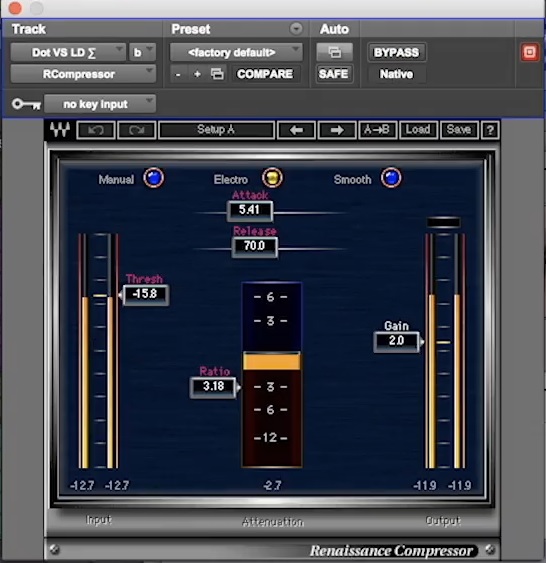Open the preset librarian copy icon
Screen dimensions: 546x563
[x=217, y=74]
